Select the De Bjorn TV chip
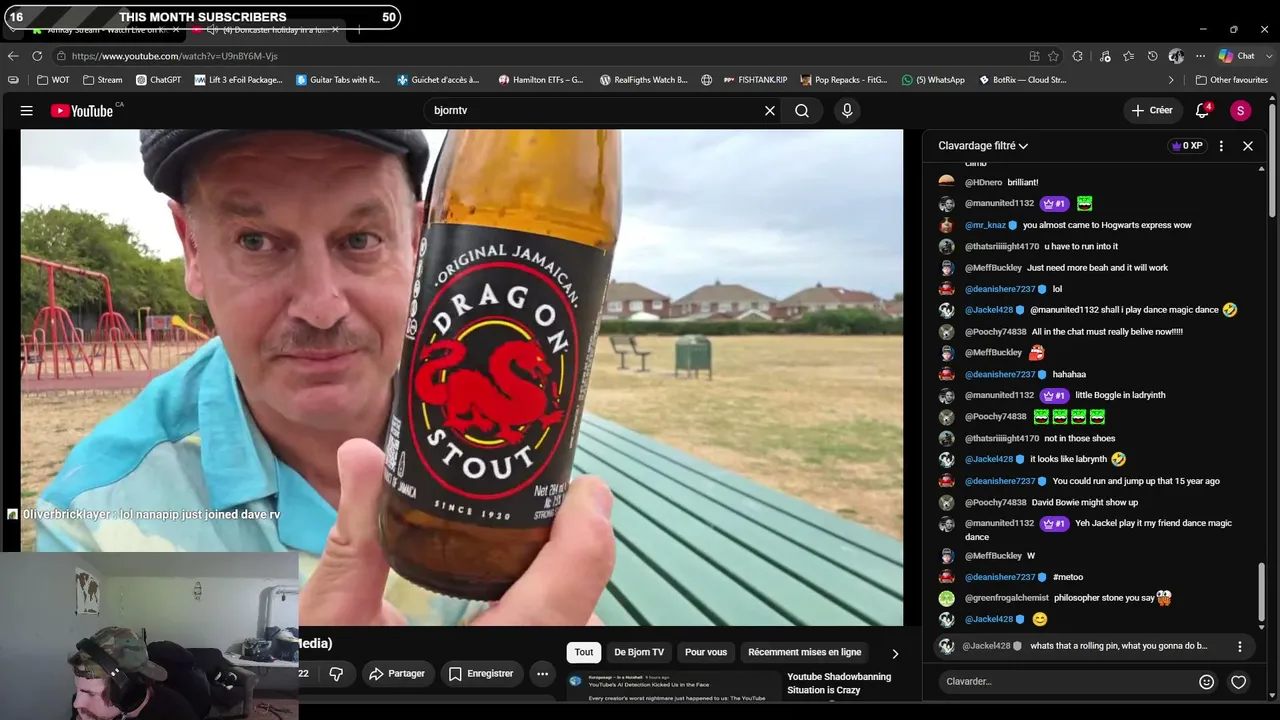 tap(639, 653)
